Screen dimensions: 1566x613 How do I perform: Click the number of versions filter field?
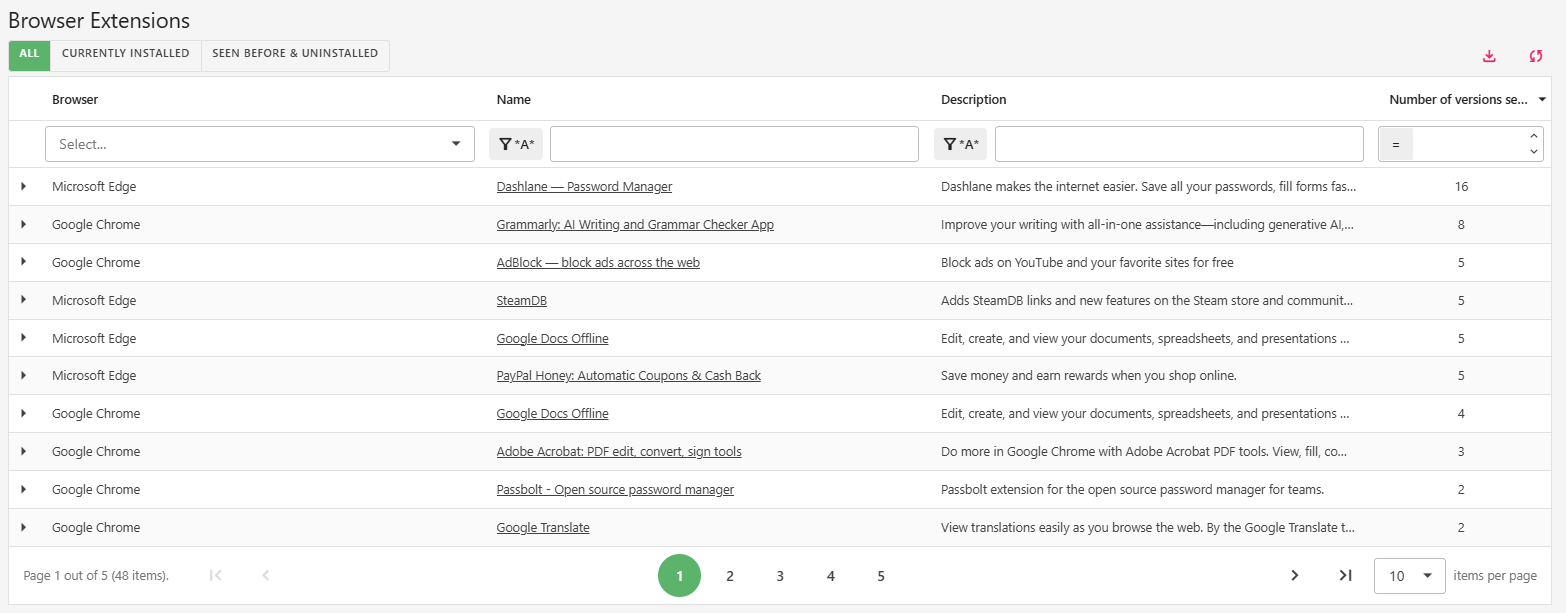click(x=1469, y=144)
